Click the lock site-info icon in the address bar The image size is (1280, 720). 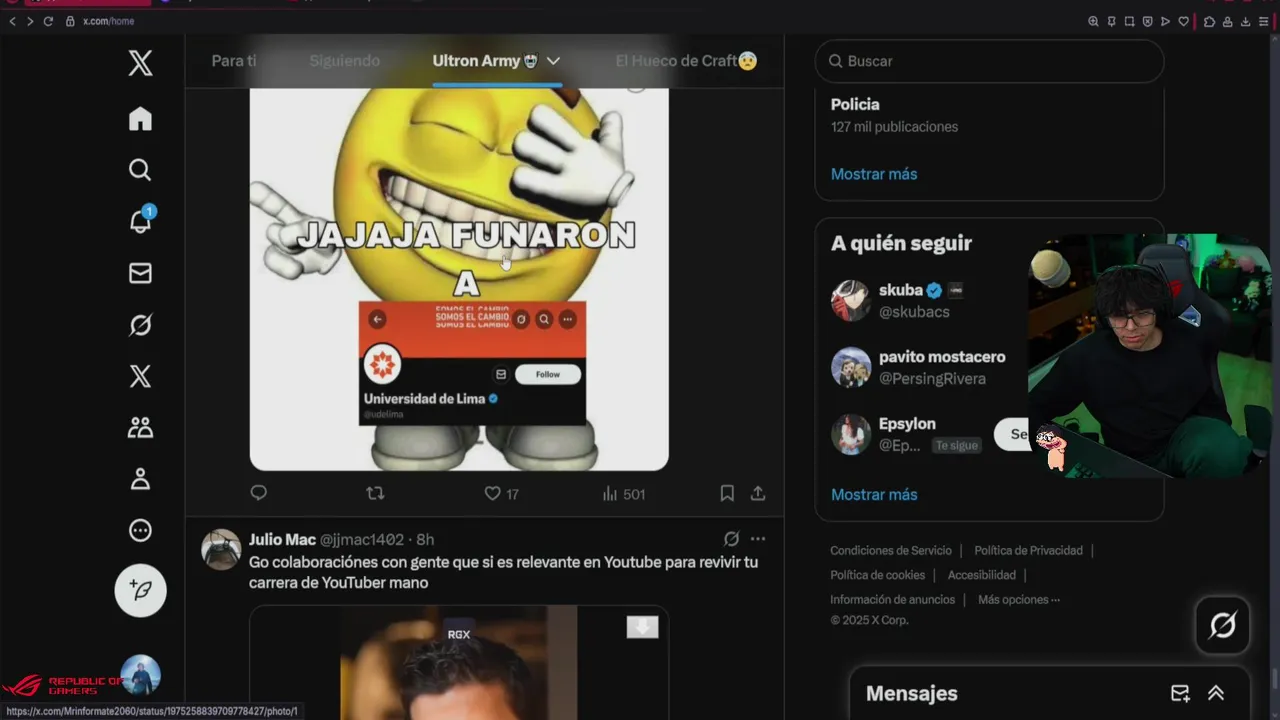pos(70,21)
